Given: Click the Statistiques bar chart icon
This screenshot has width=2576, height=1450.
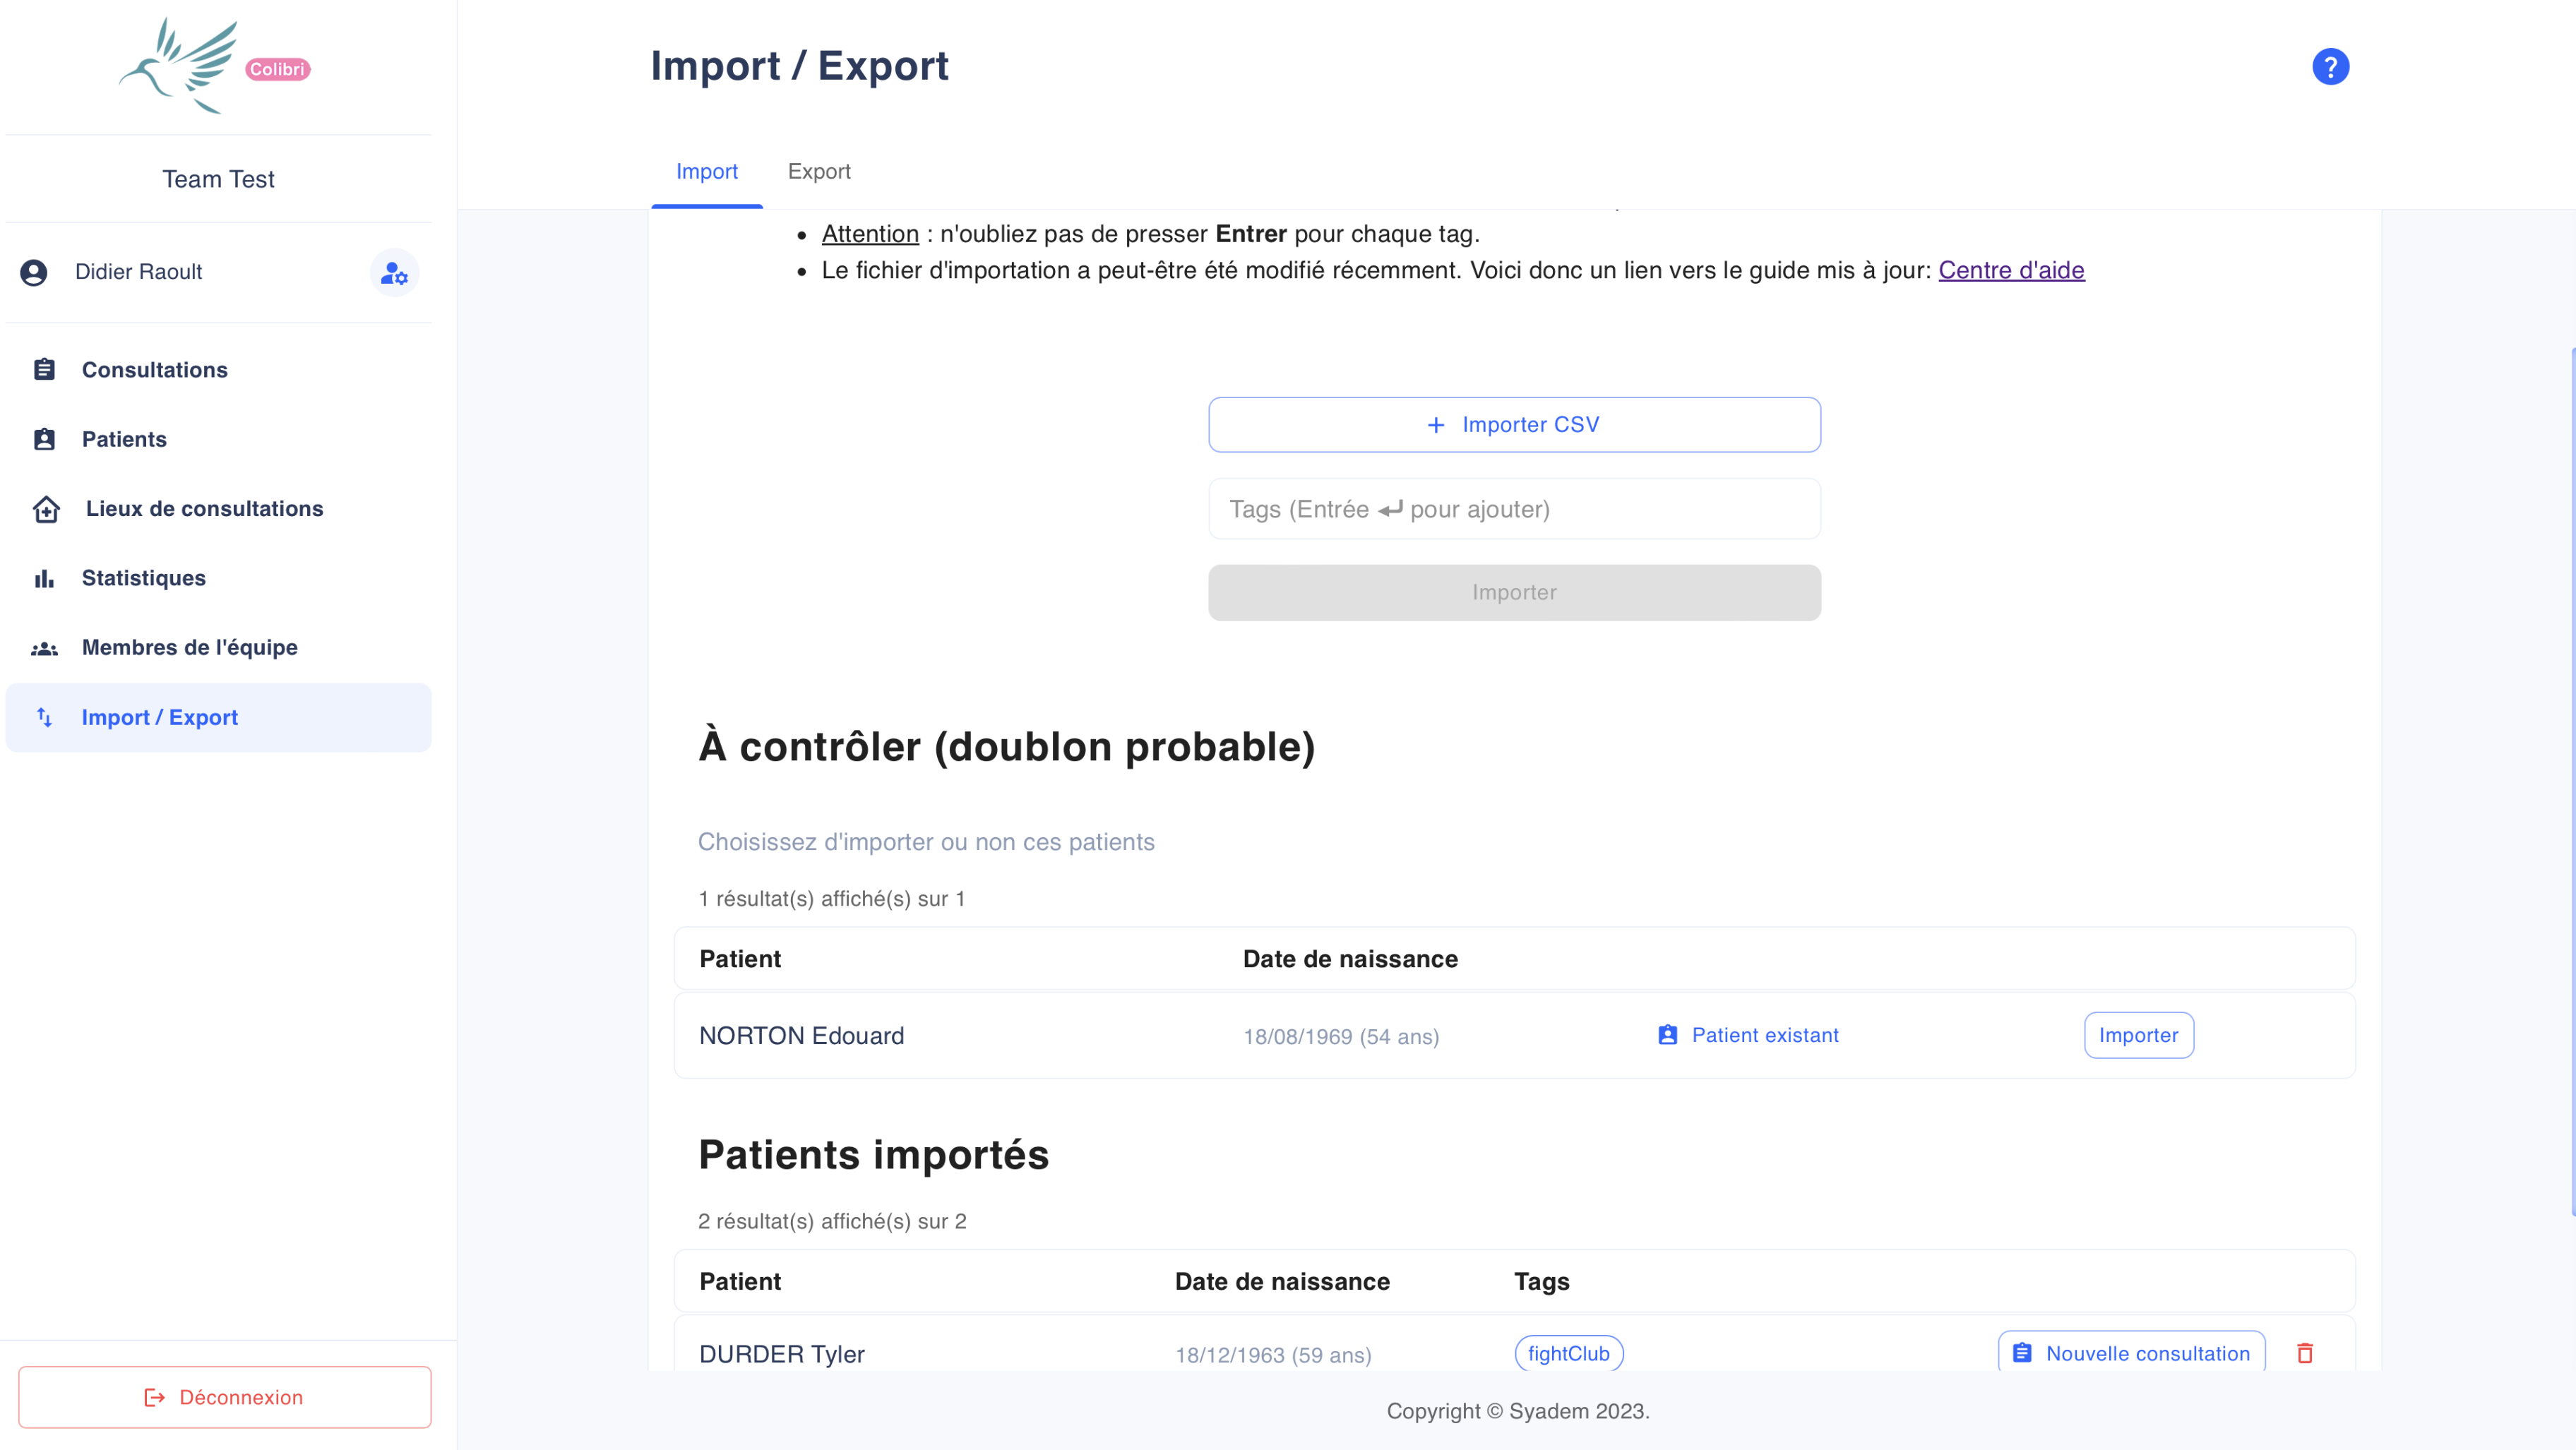Looking at the screenshot, I should [x=44, y=578].
